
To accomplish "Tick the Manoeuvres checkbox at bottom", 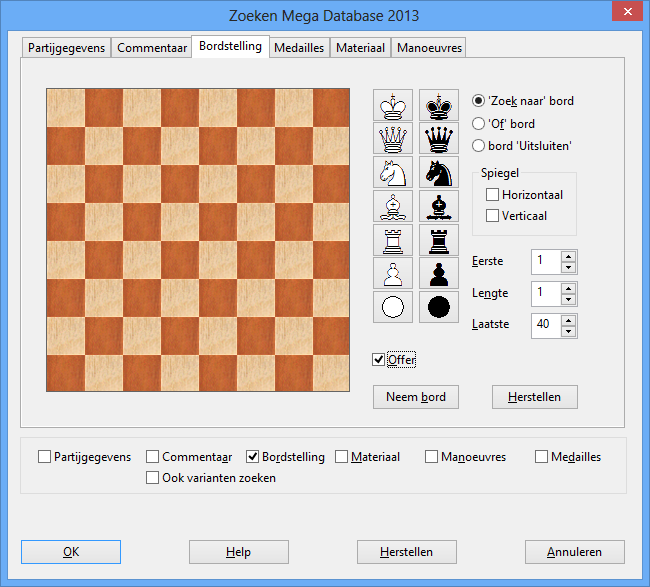I will [432, 457].
